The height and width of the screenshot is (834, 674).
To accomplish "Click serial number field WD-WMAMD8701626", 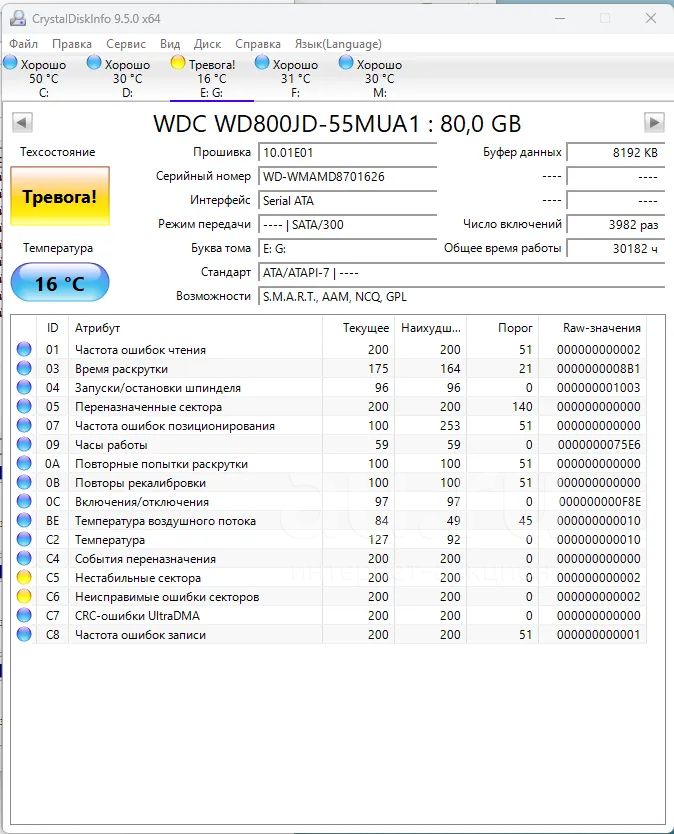I will coord(348,177).
